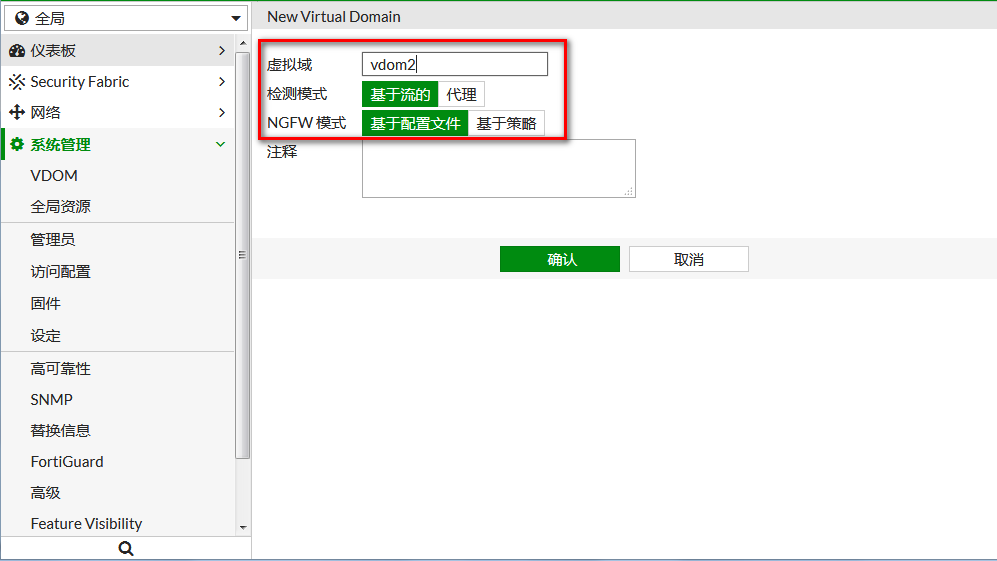Click the 确认 button
This screenshot has height=561, width=997.
(560, 259)
